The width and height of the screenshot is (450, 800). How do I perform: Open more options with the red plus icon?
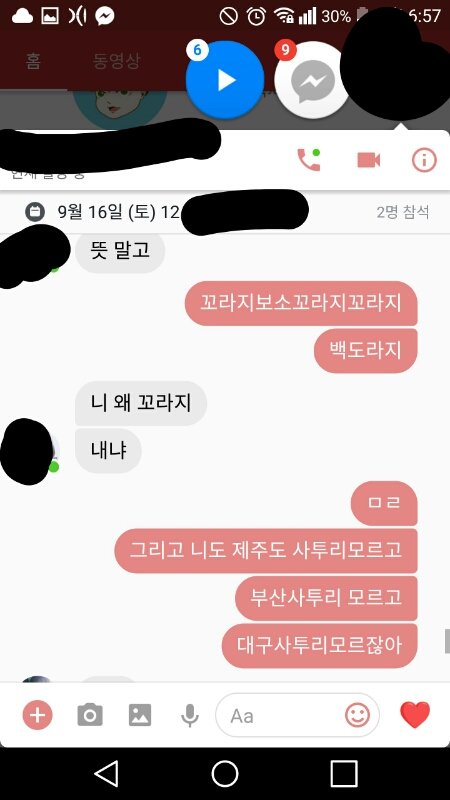pyautogui.click(x=38, y=715)
